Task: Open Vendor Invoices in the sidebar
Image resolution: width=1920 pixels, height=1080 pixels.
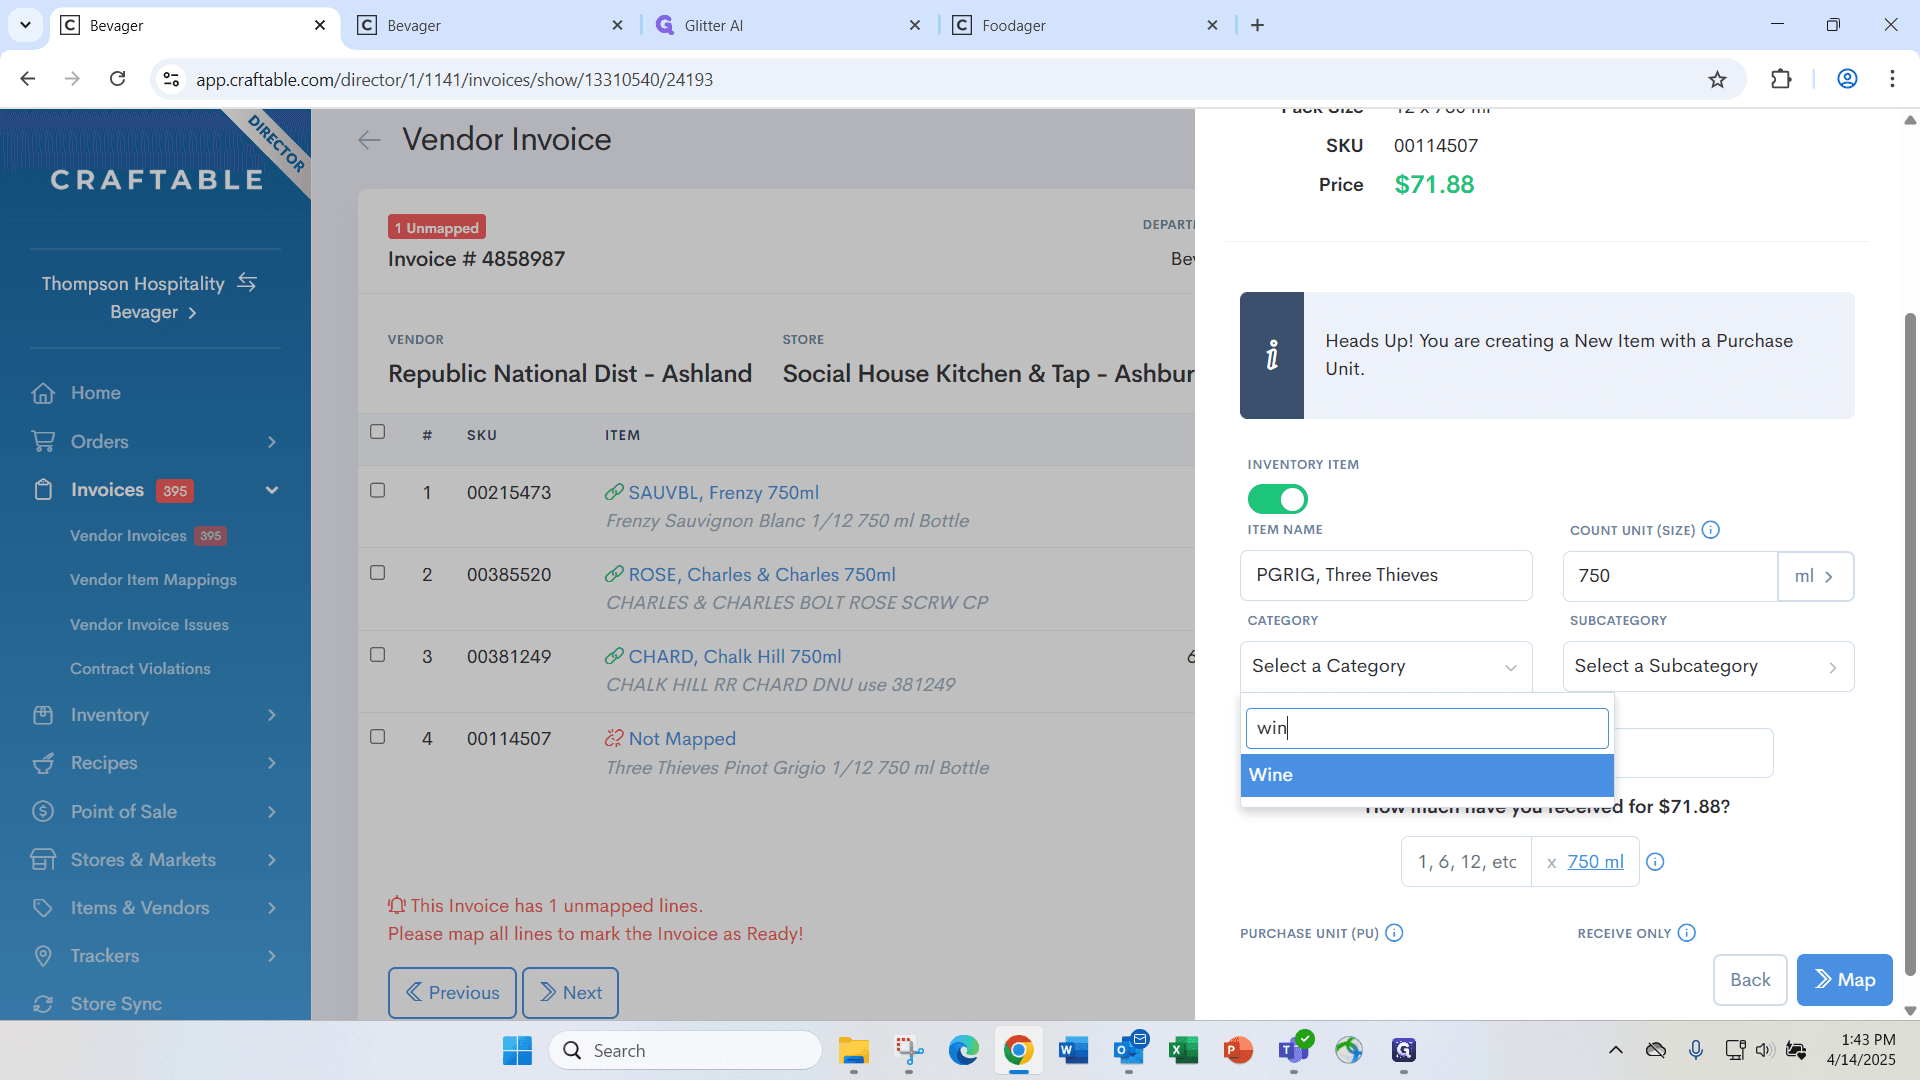Action: click(x=128, y=536)
